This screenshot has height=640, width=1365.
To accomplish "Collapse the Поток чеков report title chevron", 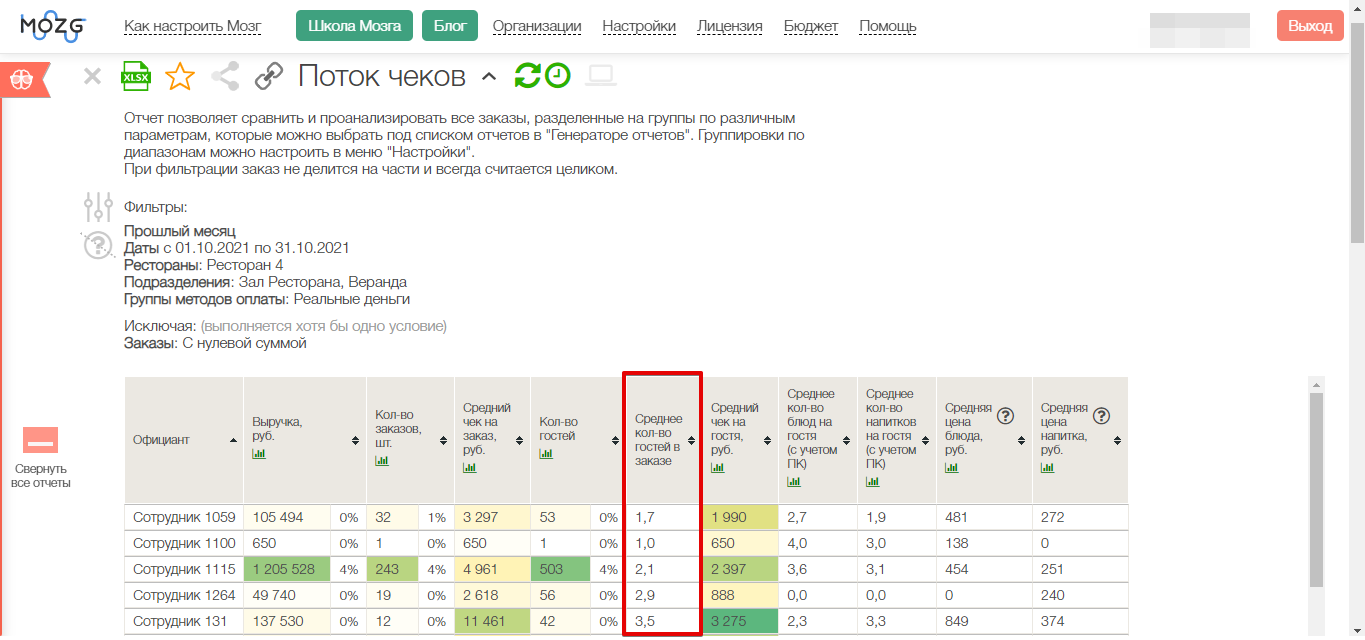I will point(488,77).
